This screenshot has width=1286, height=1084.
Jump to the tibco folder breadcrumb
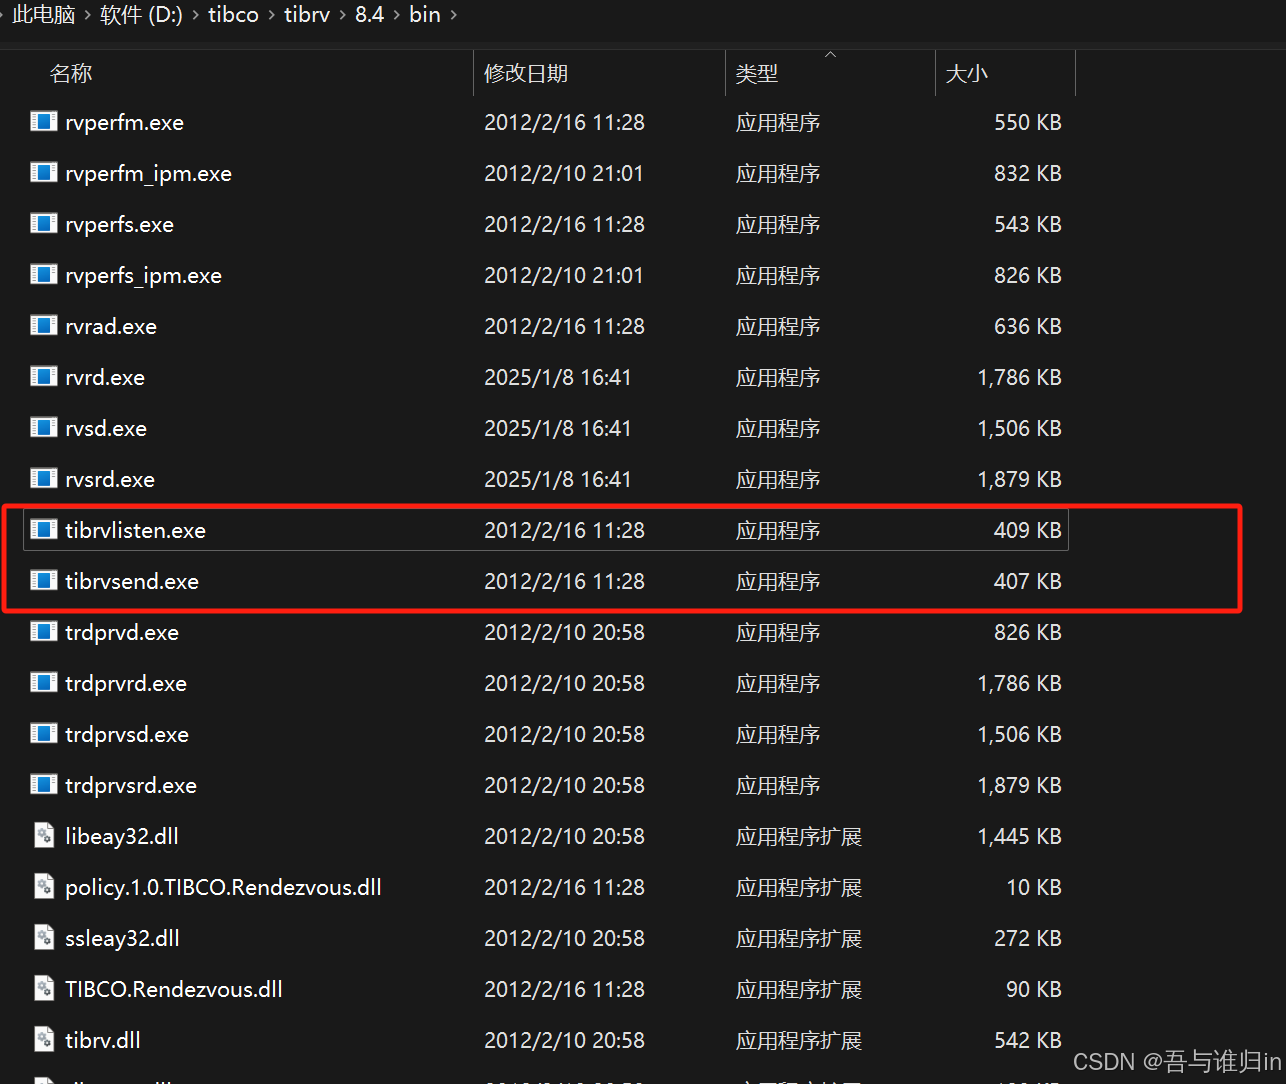tap(233, 15)
